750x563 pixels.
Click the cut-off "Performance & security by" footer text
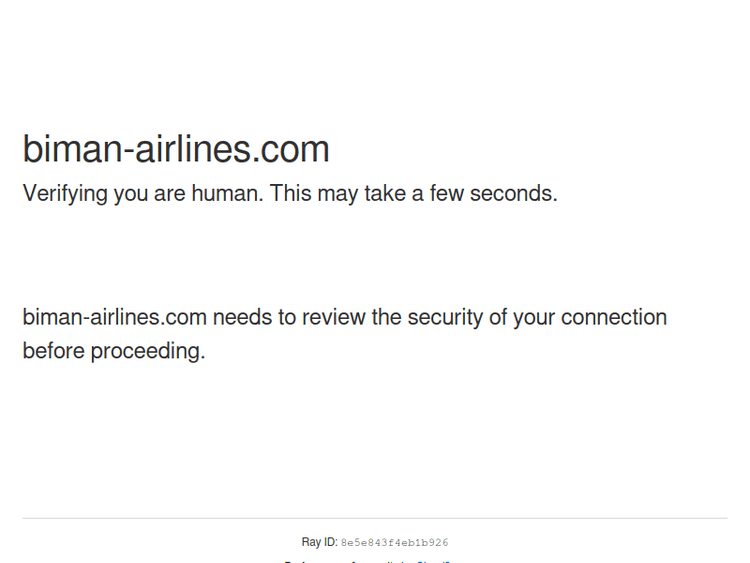345,561
